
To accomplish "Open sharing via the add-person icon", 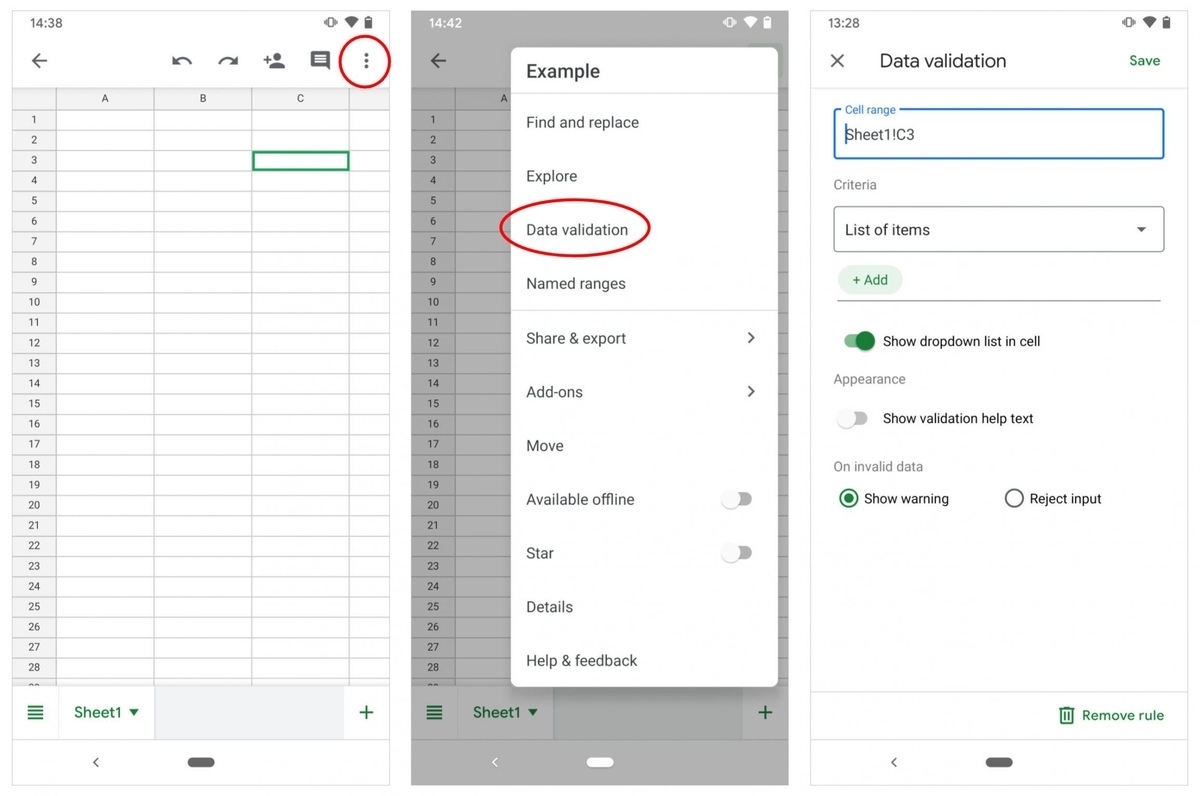I will point(274,61).
